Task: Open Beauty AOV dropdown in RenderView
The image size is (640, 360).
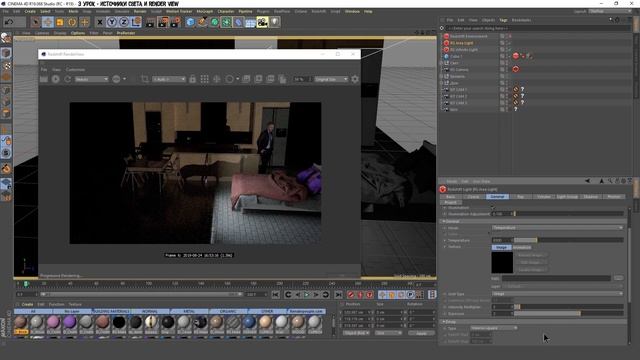Action: tap(91, 79)
